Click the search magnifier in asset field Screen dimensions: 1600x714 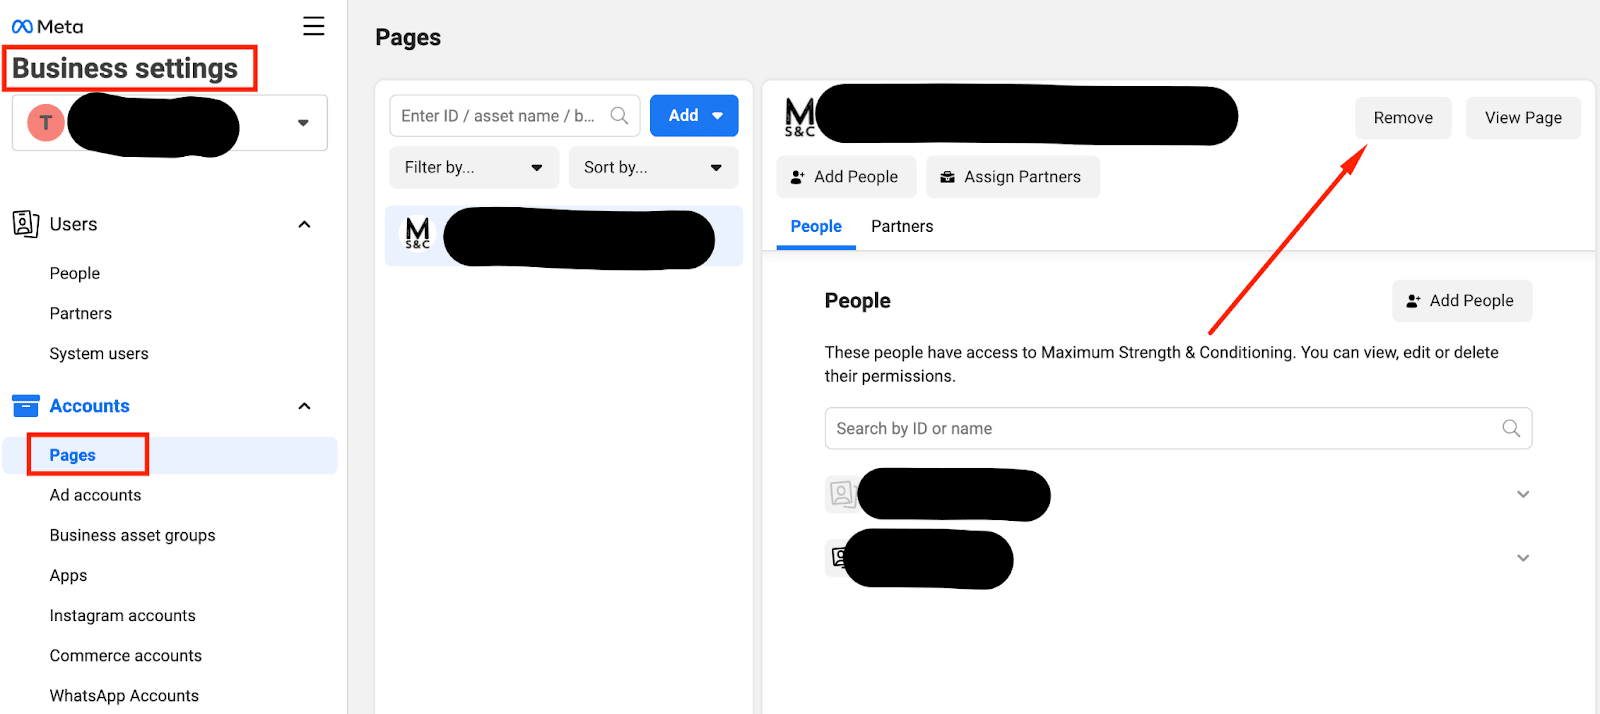click(619, 116)
